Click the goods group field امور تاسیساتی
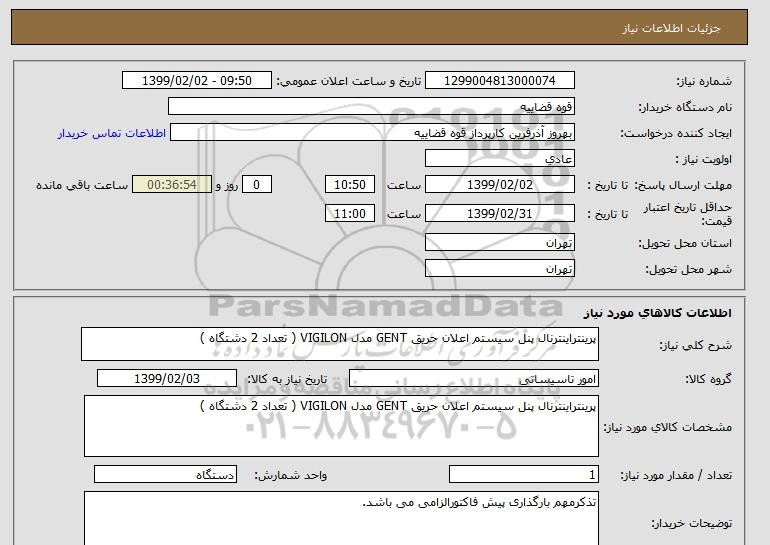 [x=473, y=379]
